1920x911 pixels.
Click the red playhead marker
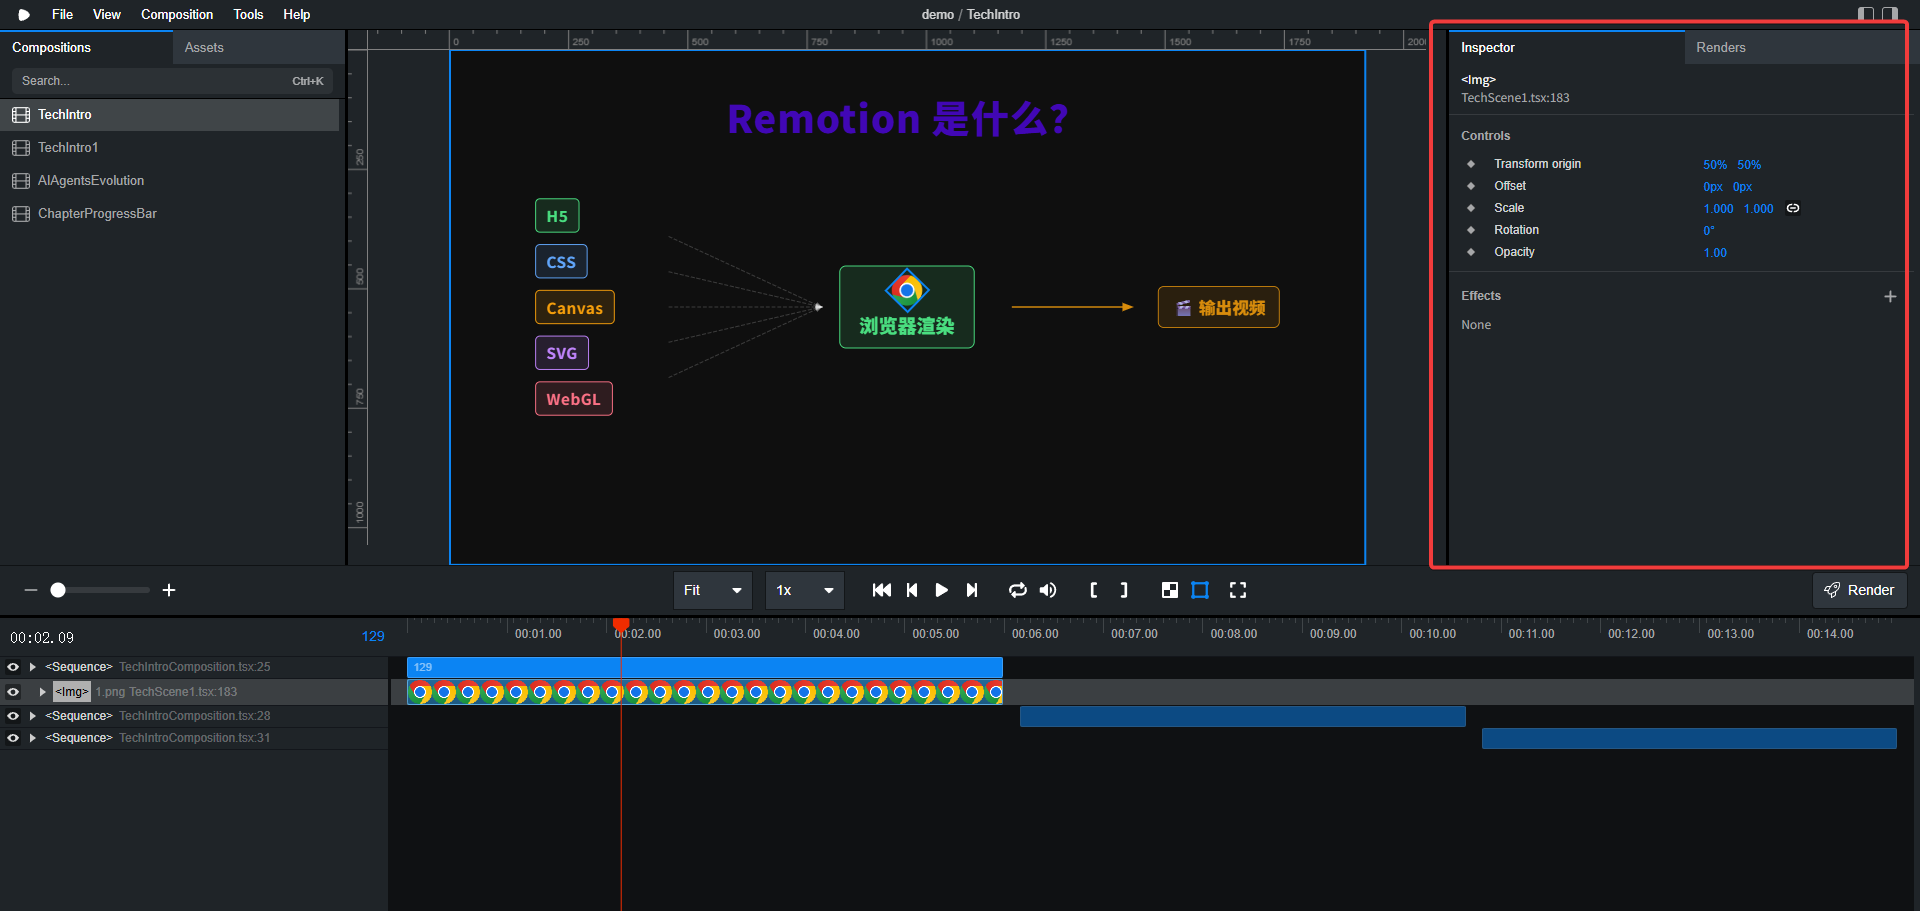[621, 624]
